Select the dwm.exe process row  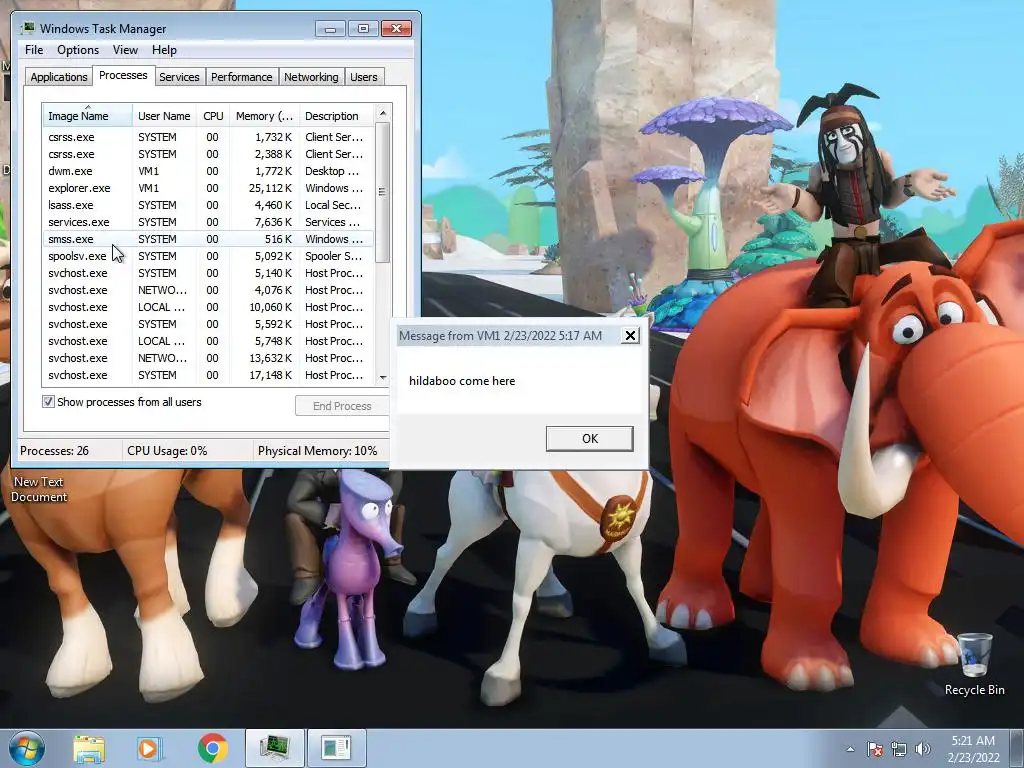point(208,171)
